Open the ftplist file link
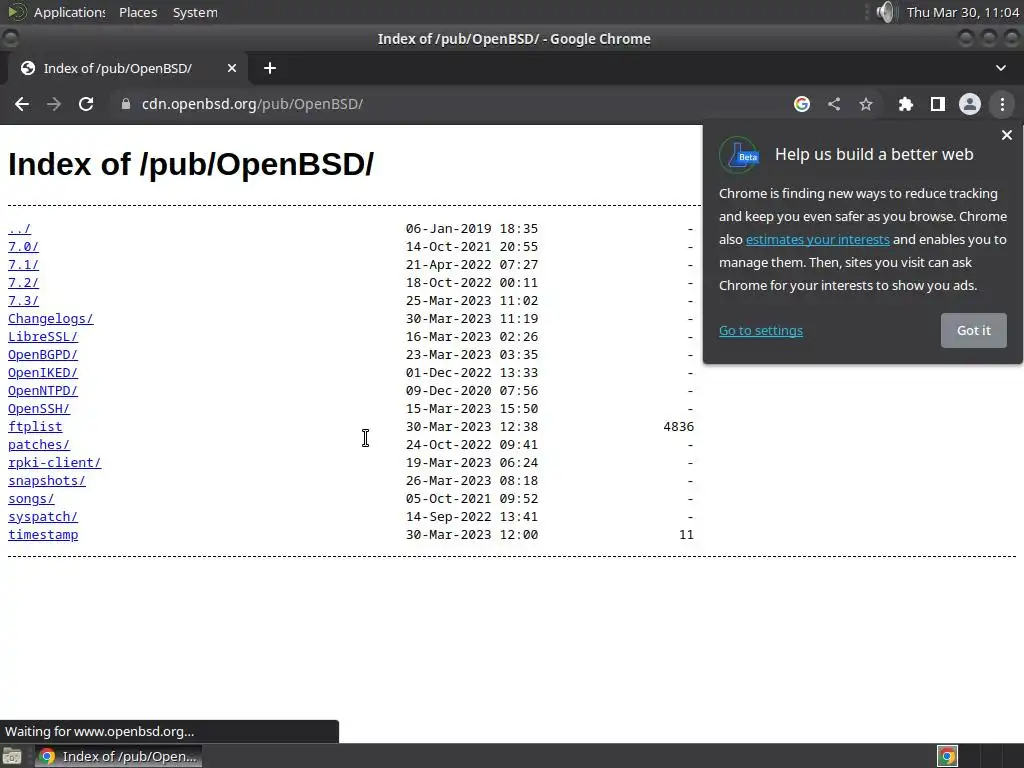 [35, 426]
